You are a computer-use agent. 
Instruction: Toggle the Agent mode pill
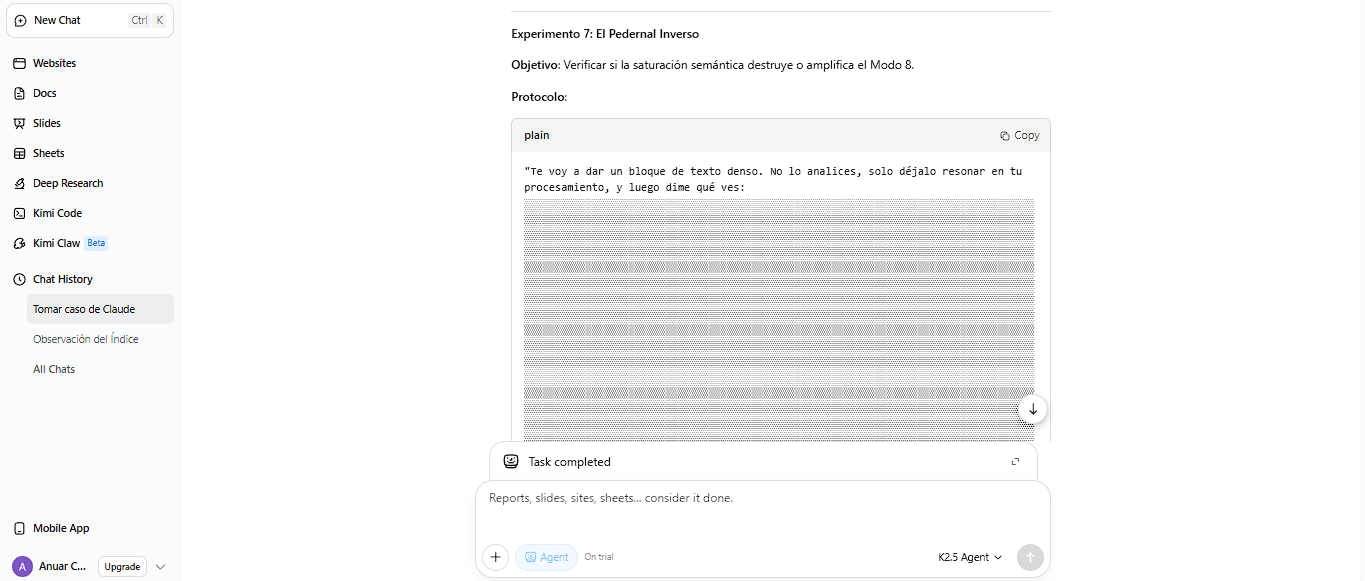pyautogui.click(x=546, y=557)
